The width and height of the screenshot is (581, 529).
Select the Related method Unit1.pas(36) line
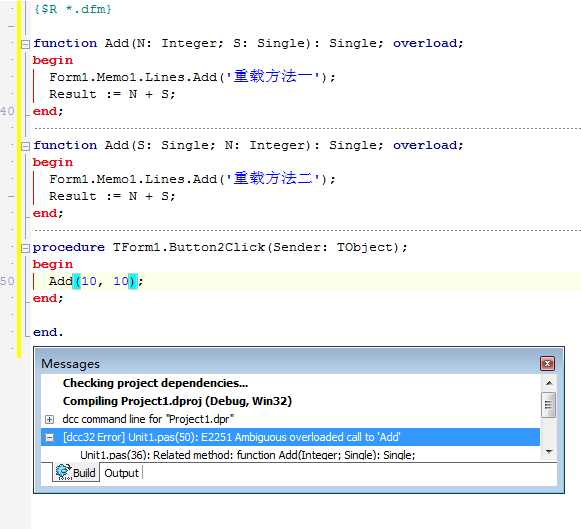coord(248,455)
